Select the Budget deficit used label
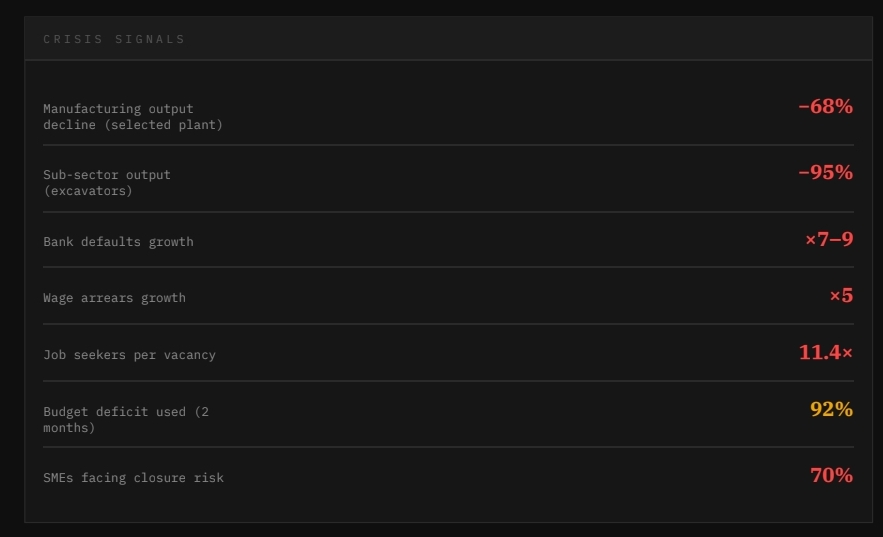This screenshot has width=883, height=537. tap(126, 411)
